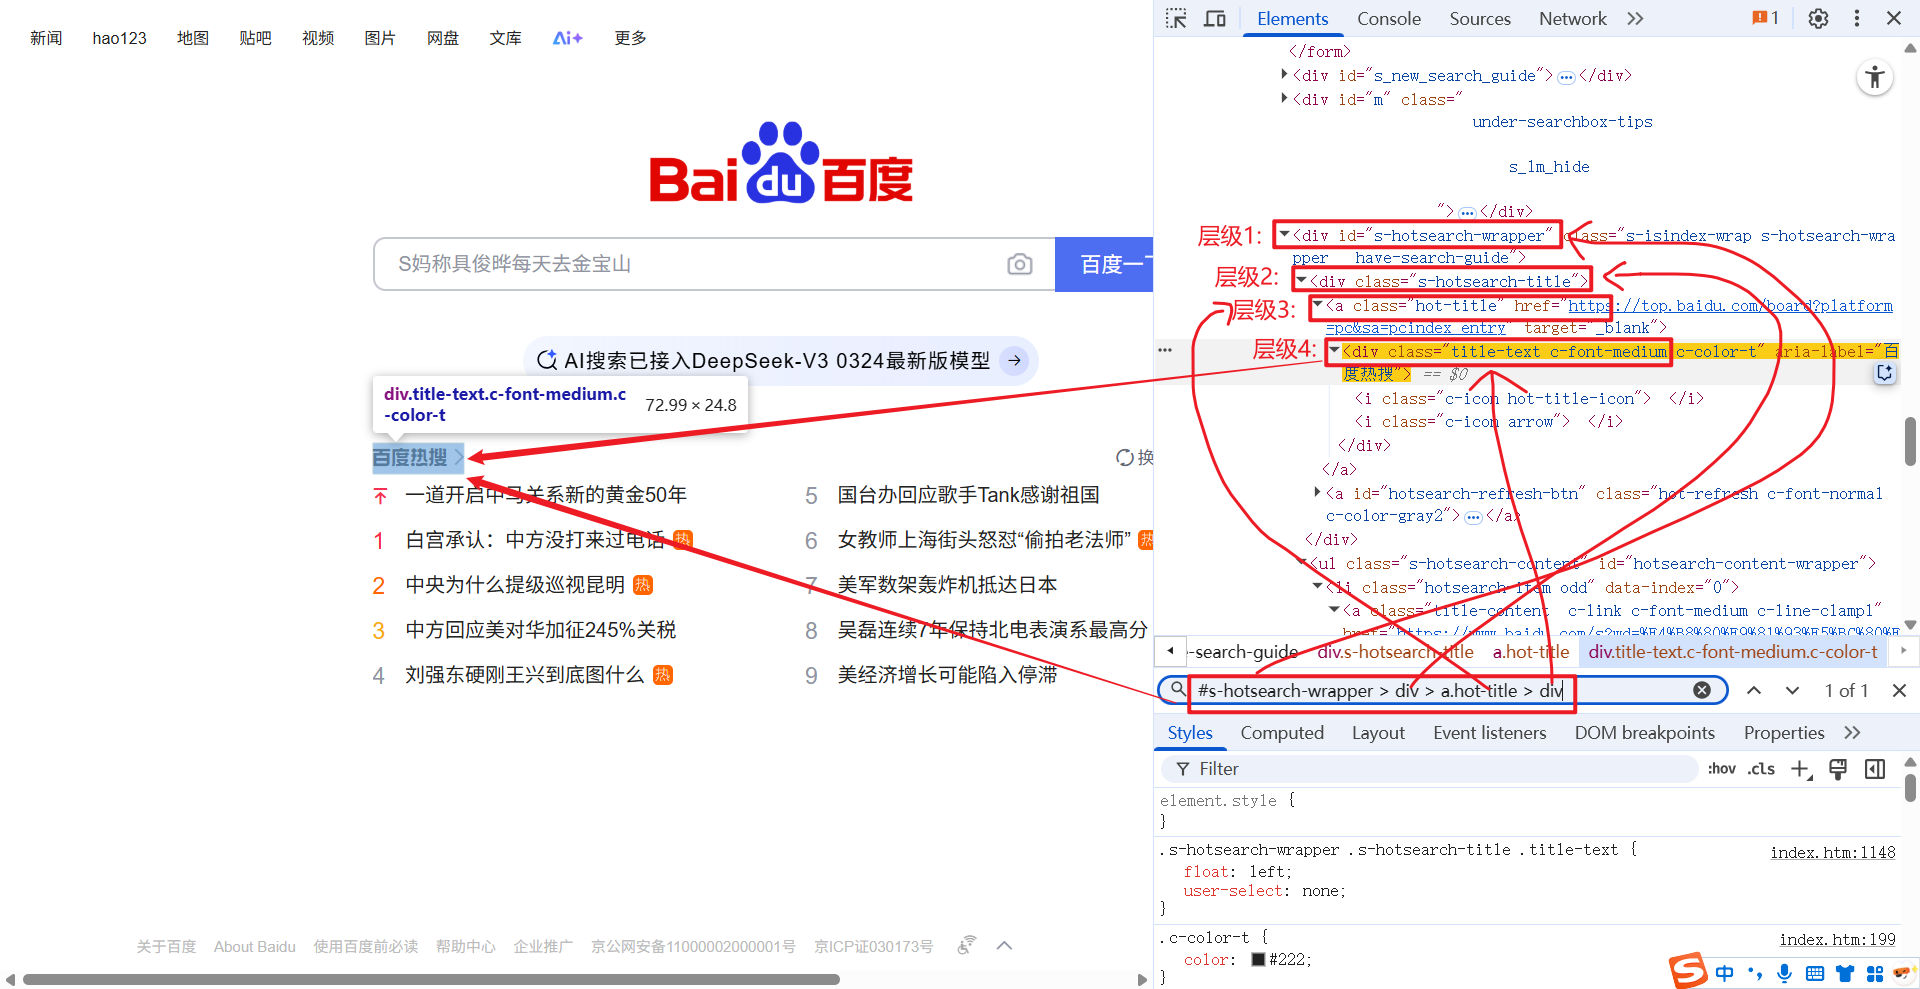Screen dimensions: 1920x989
Task: Open the Sogou soft keyboard icon
Action: pyautogui.click(x=1815, y=973)
